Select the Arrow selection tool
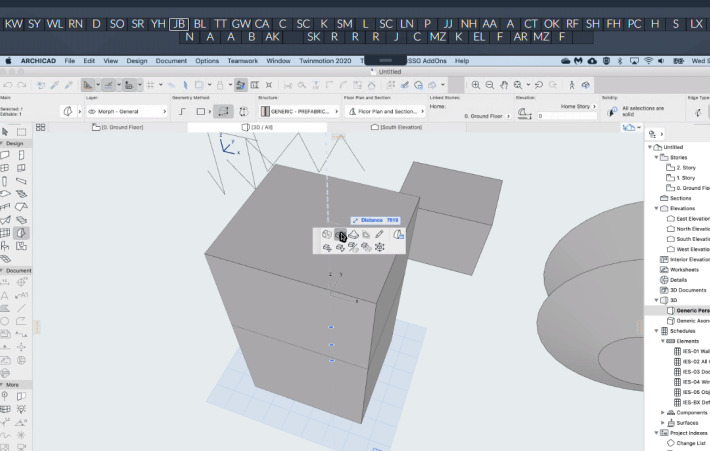Viewport: 710px width, 451px height. (x=5, y=132)
